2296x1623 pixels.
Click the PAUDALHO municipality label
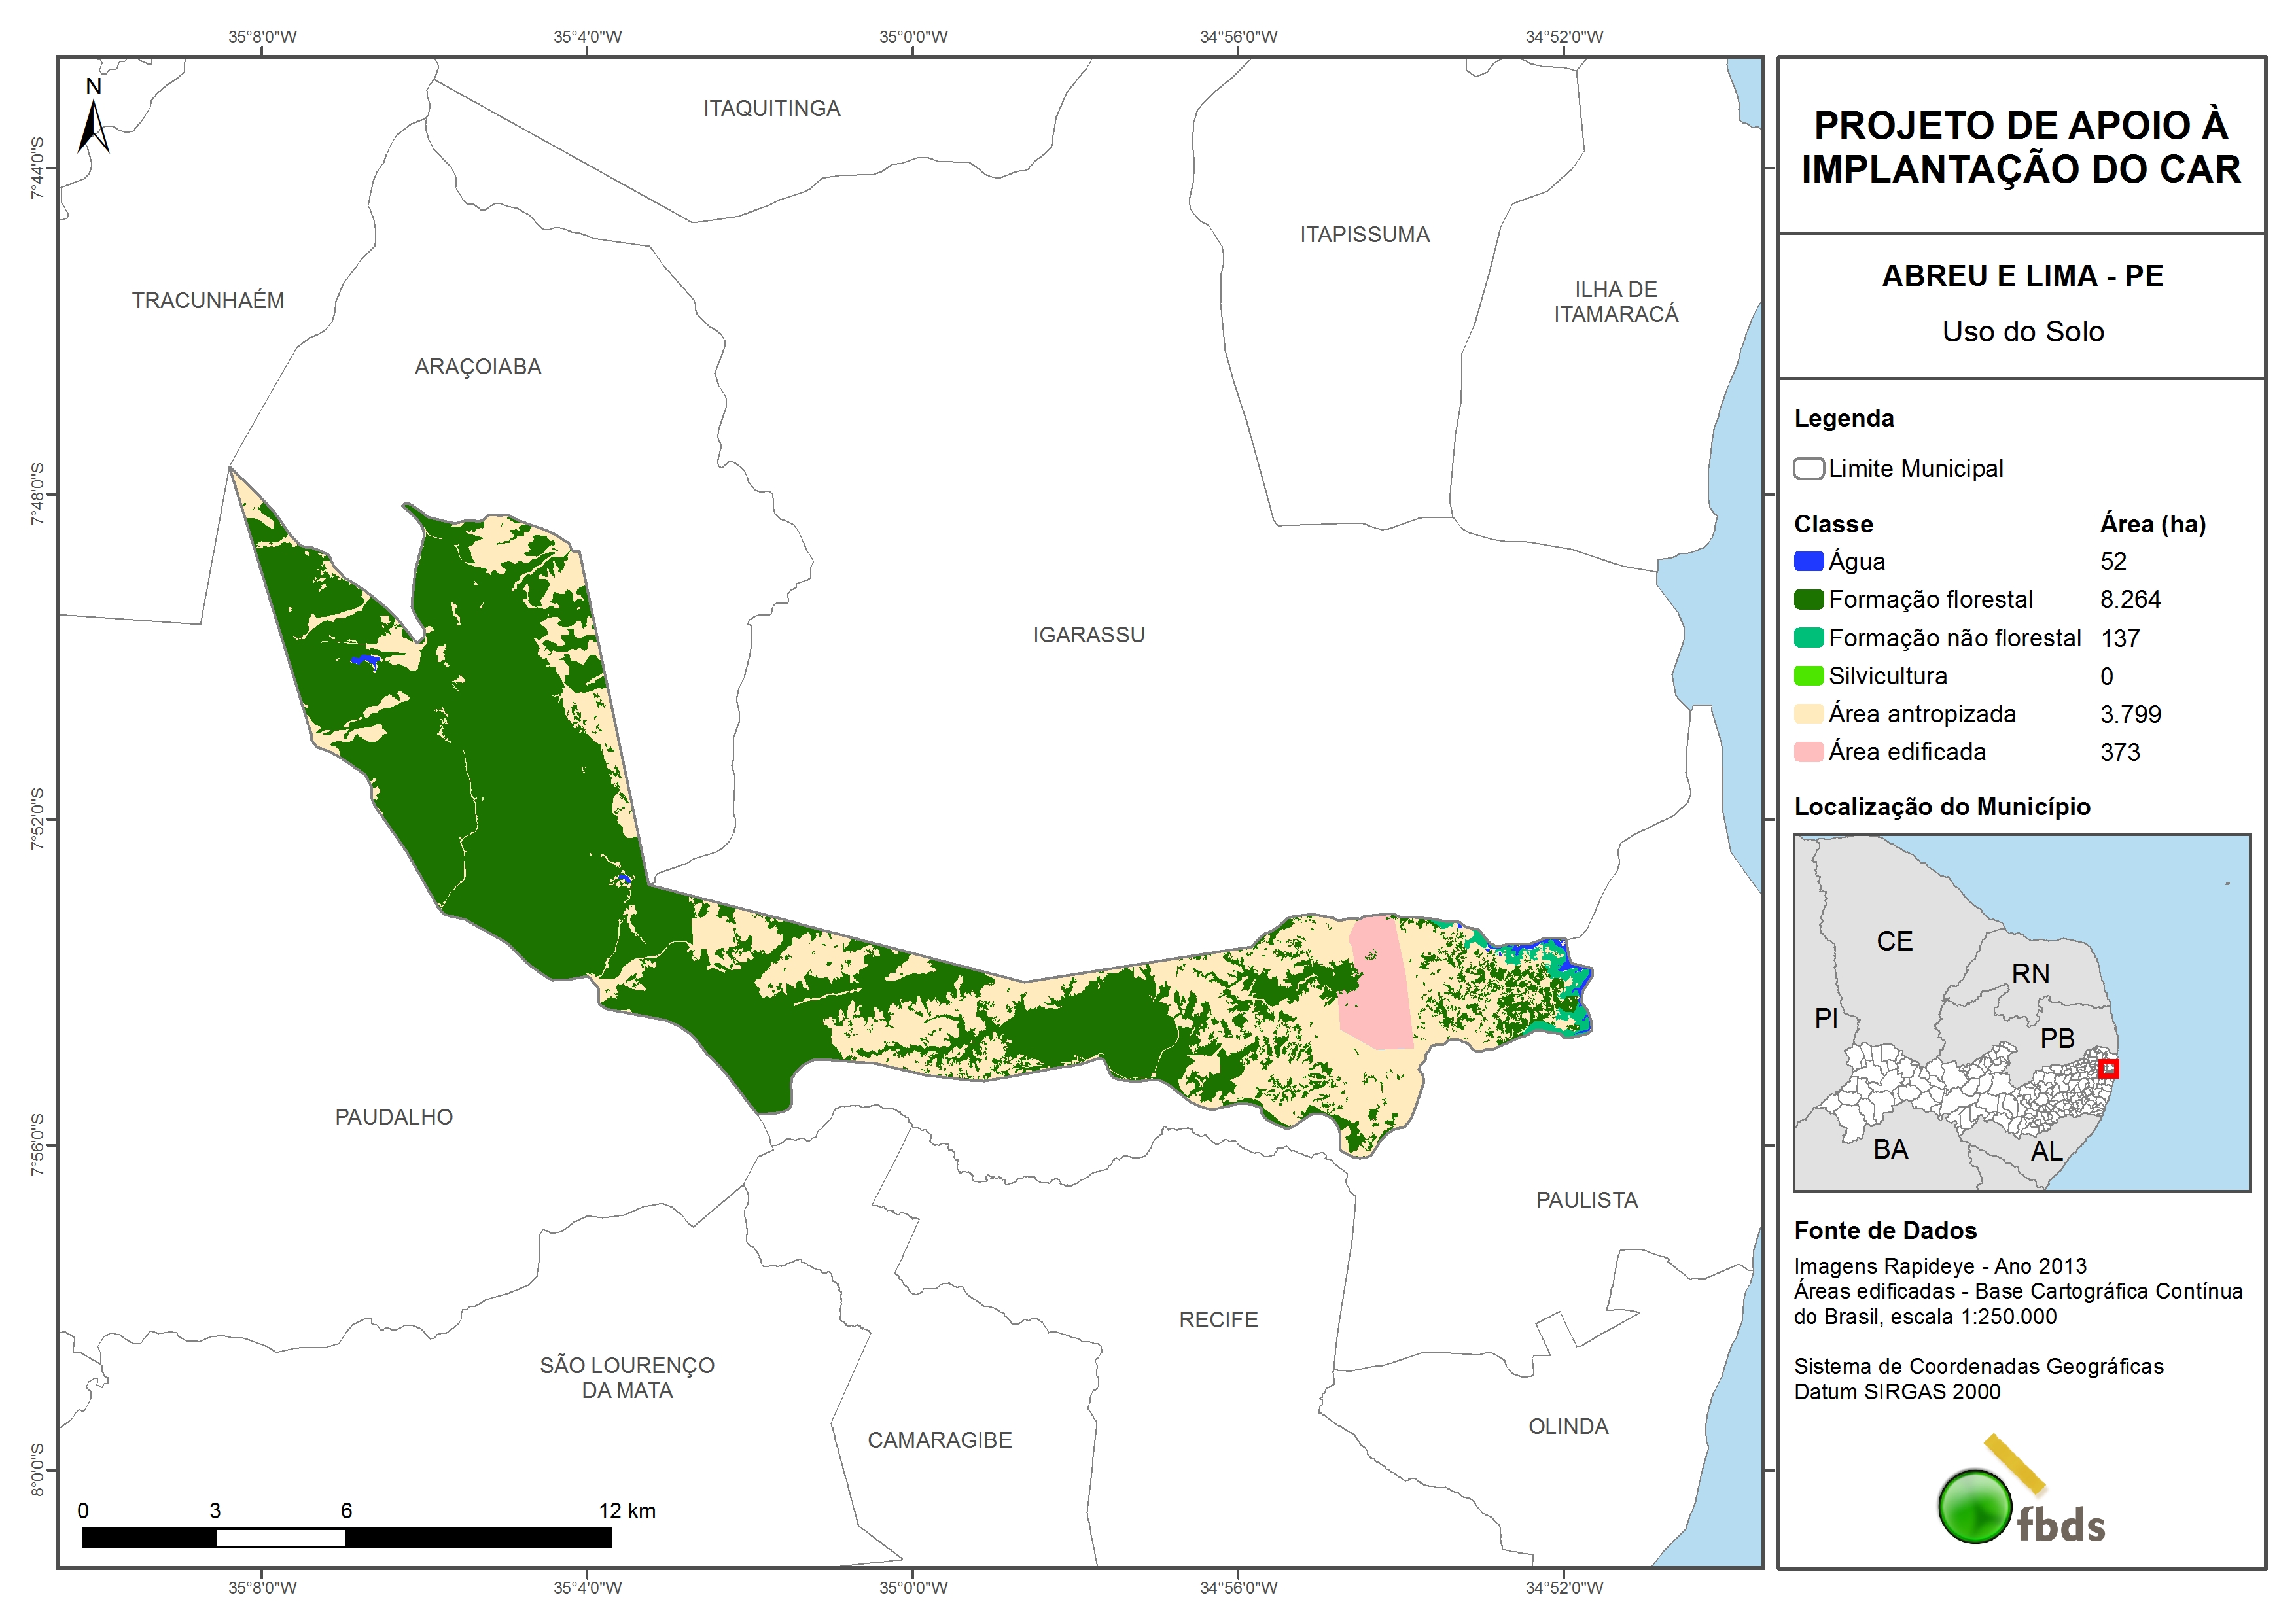point(393,1117)
